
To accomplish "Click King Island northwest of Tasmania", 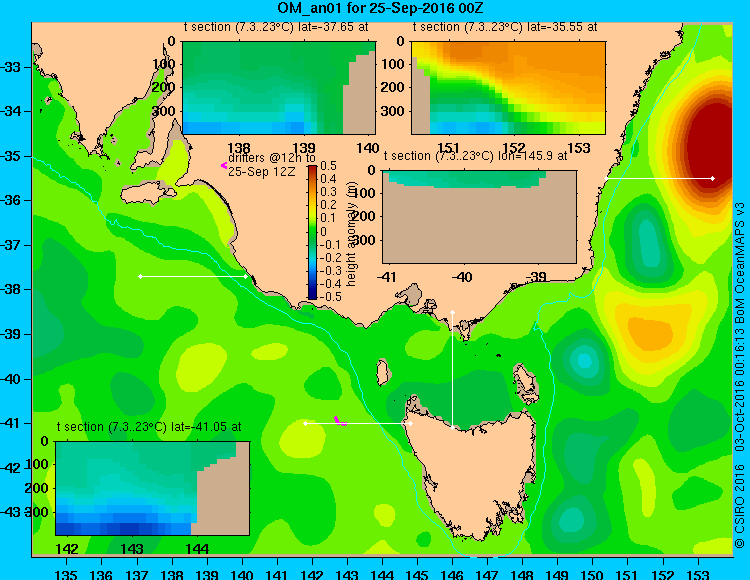I will click(382, 372).
